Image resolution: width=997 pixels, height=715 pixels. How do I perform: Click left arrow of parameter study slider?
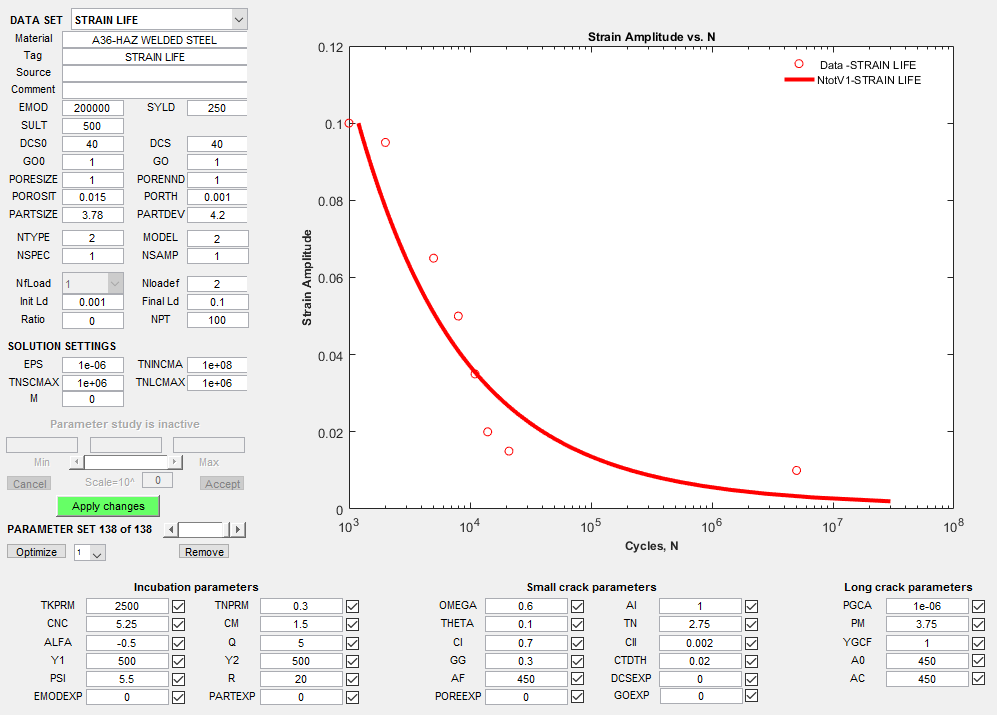[x=75, y=462]
